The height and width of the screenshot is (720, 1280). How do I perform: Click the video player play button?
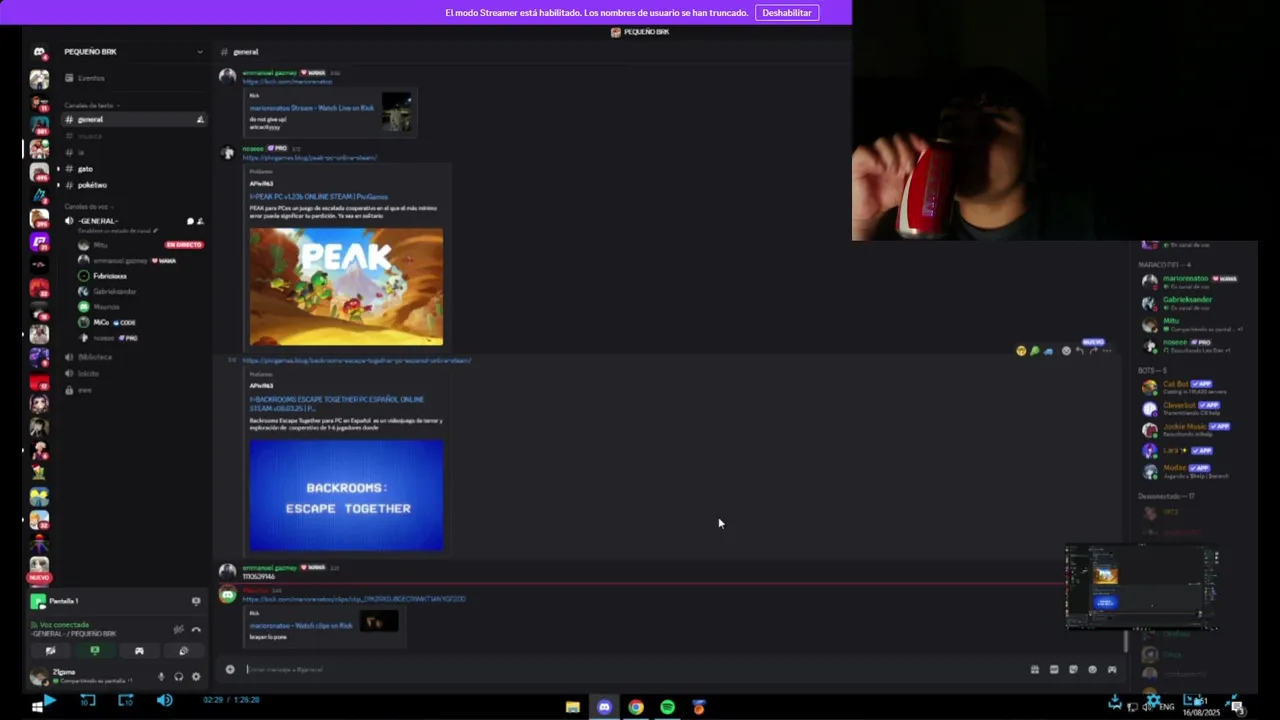(48, 700)
